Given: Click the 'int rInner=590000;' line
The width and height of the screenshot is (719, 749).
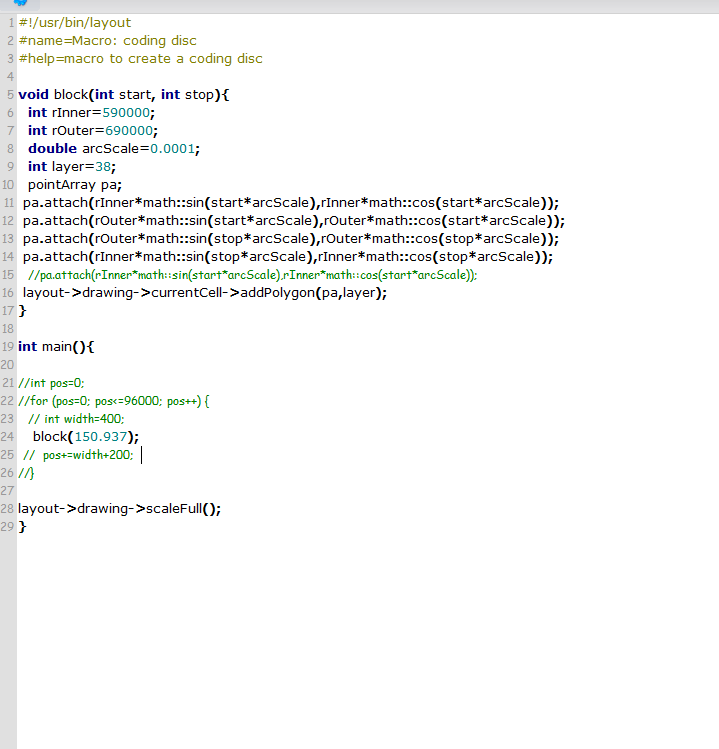Looking at the screenshot, I should click(91, 113).
